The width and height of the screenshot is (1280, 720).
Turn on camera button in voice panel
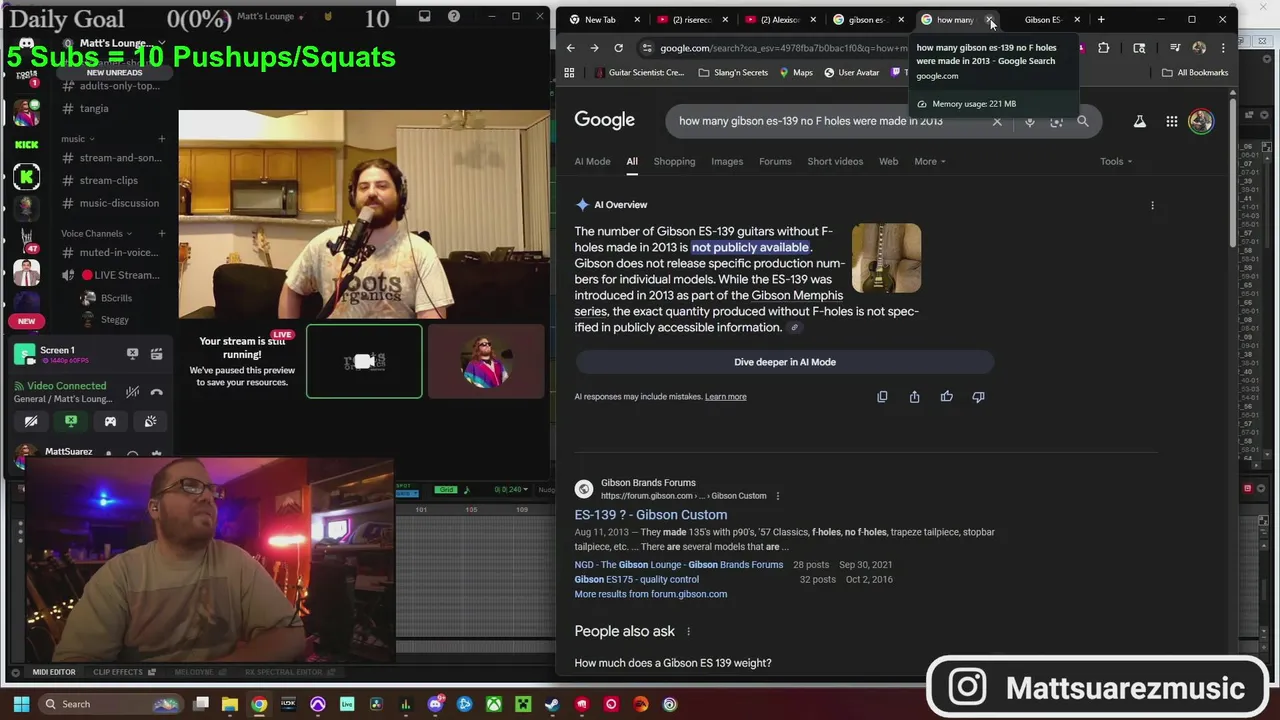coord(31,421)
